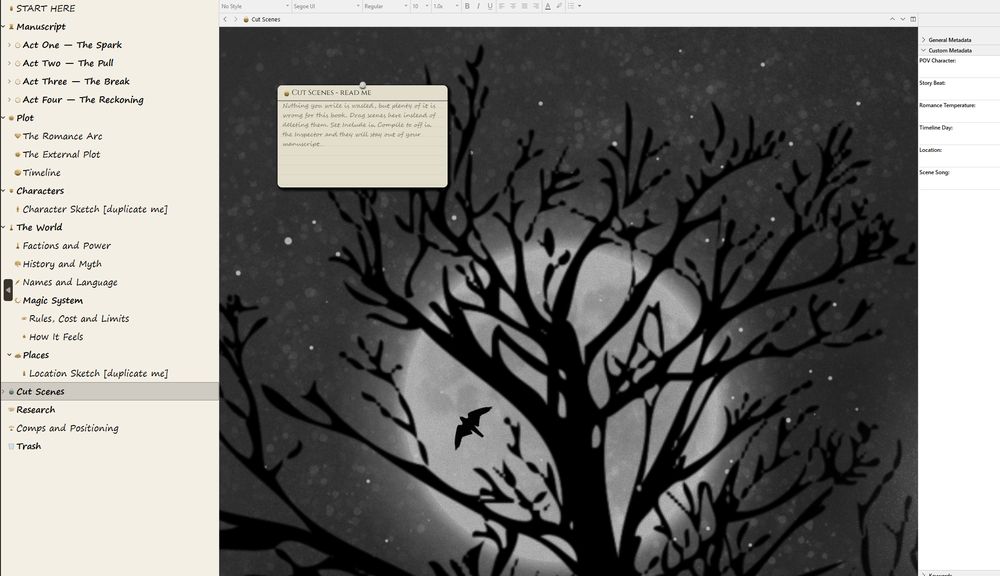The height and width of the screenshot is (576, 1000).
Task: Open the Regular font weight dropdown
Action: pos(385,6)
